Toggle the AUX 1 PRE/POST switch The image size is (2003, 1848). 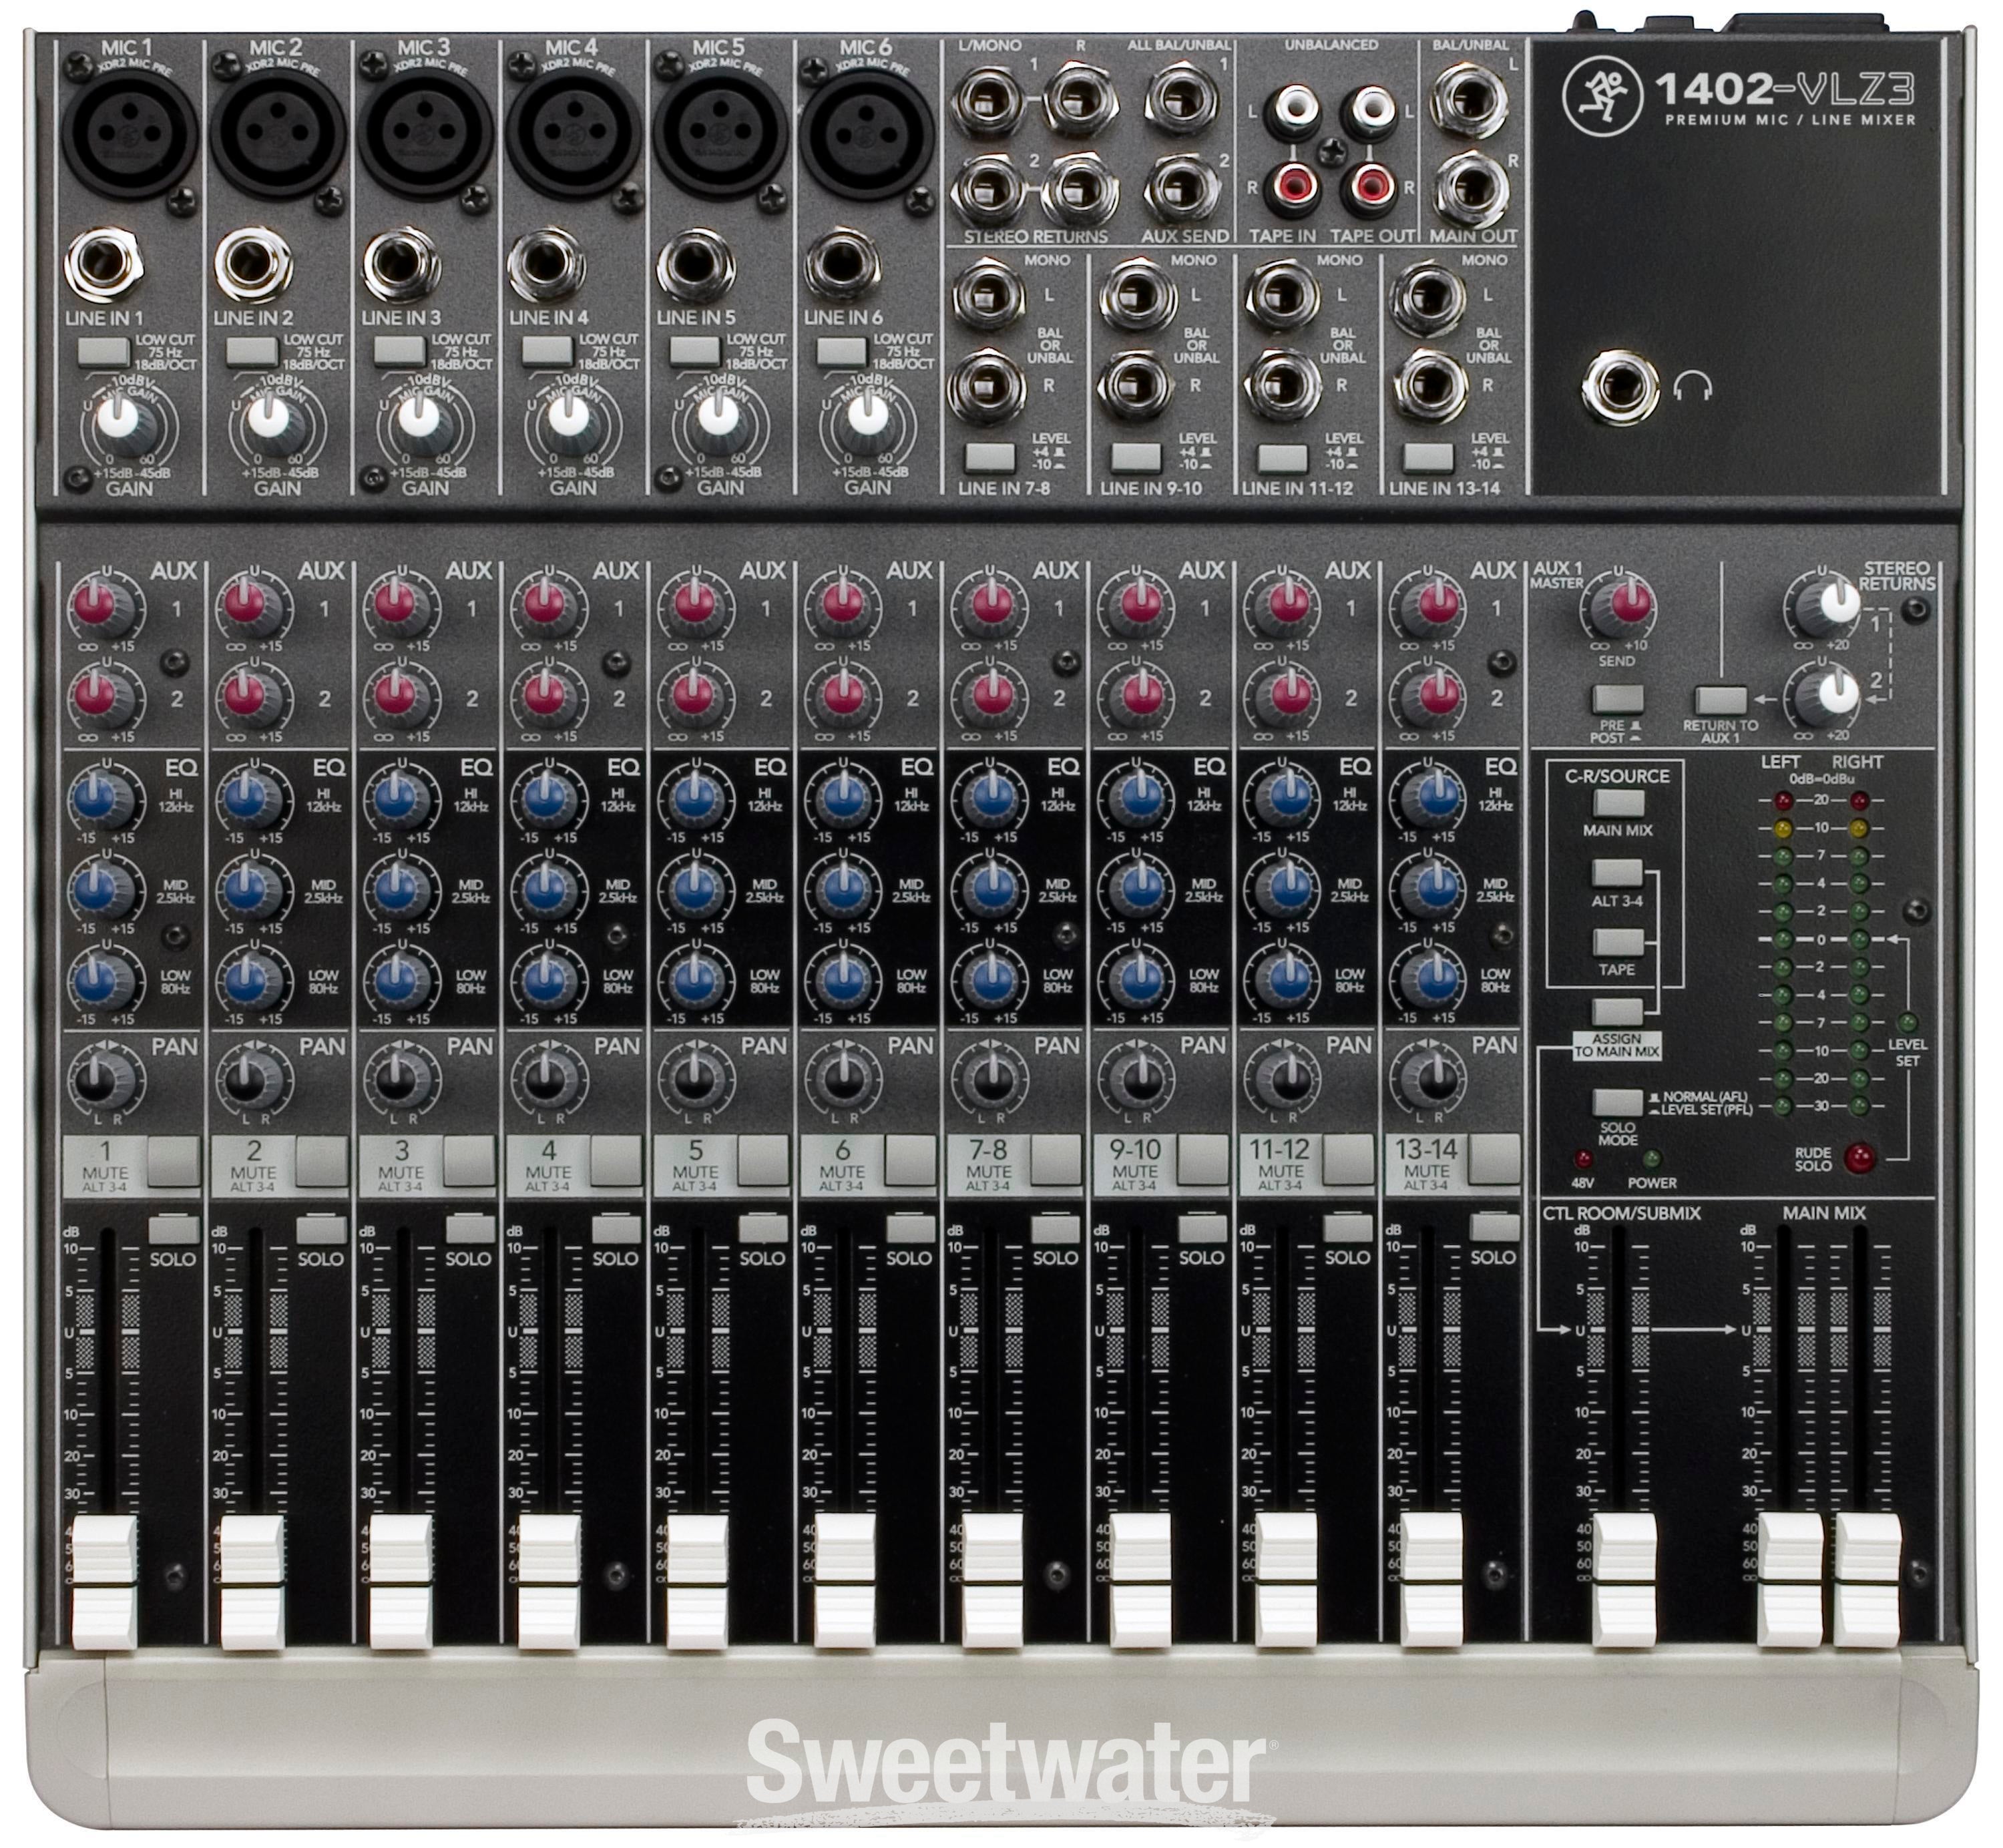(x=1618, y=697)
